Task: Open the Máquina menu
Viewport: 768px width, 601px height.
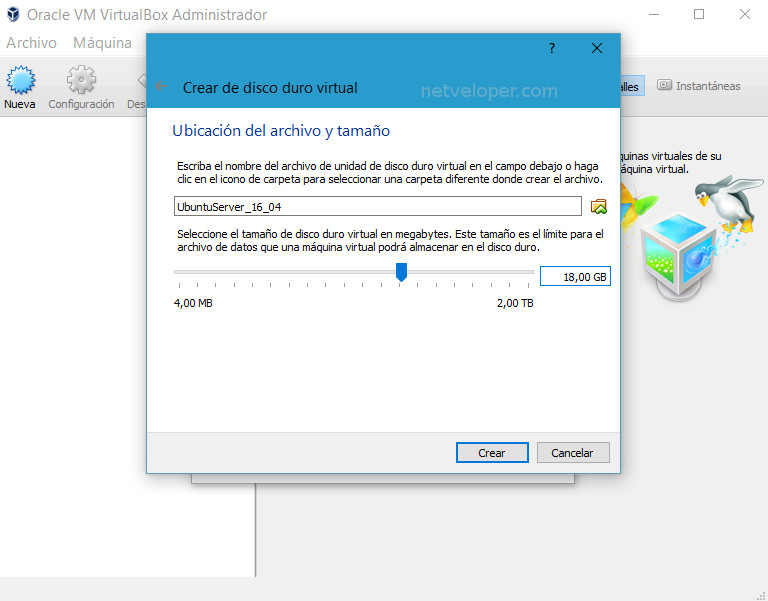Action: coord(102,43)
